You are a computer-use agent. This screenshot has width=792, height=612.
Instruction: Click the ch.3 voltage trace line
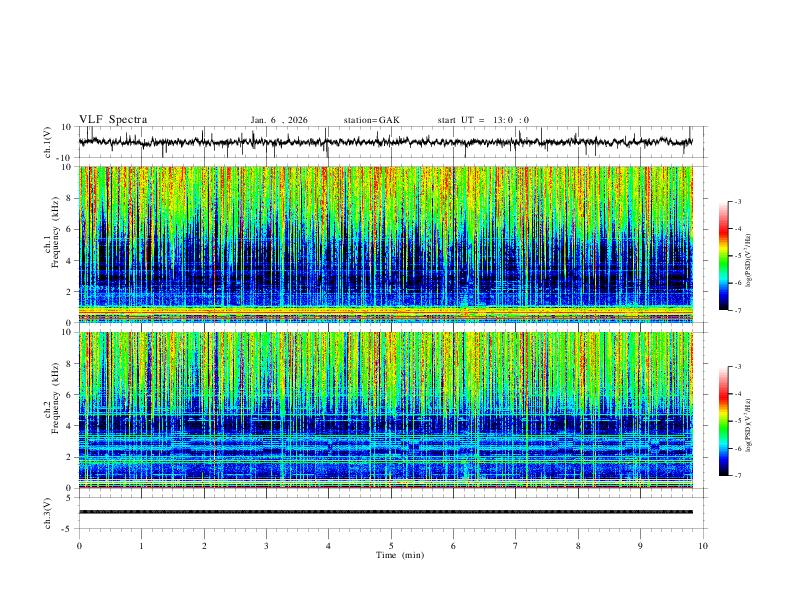coord(386,512)
